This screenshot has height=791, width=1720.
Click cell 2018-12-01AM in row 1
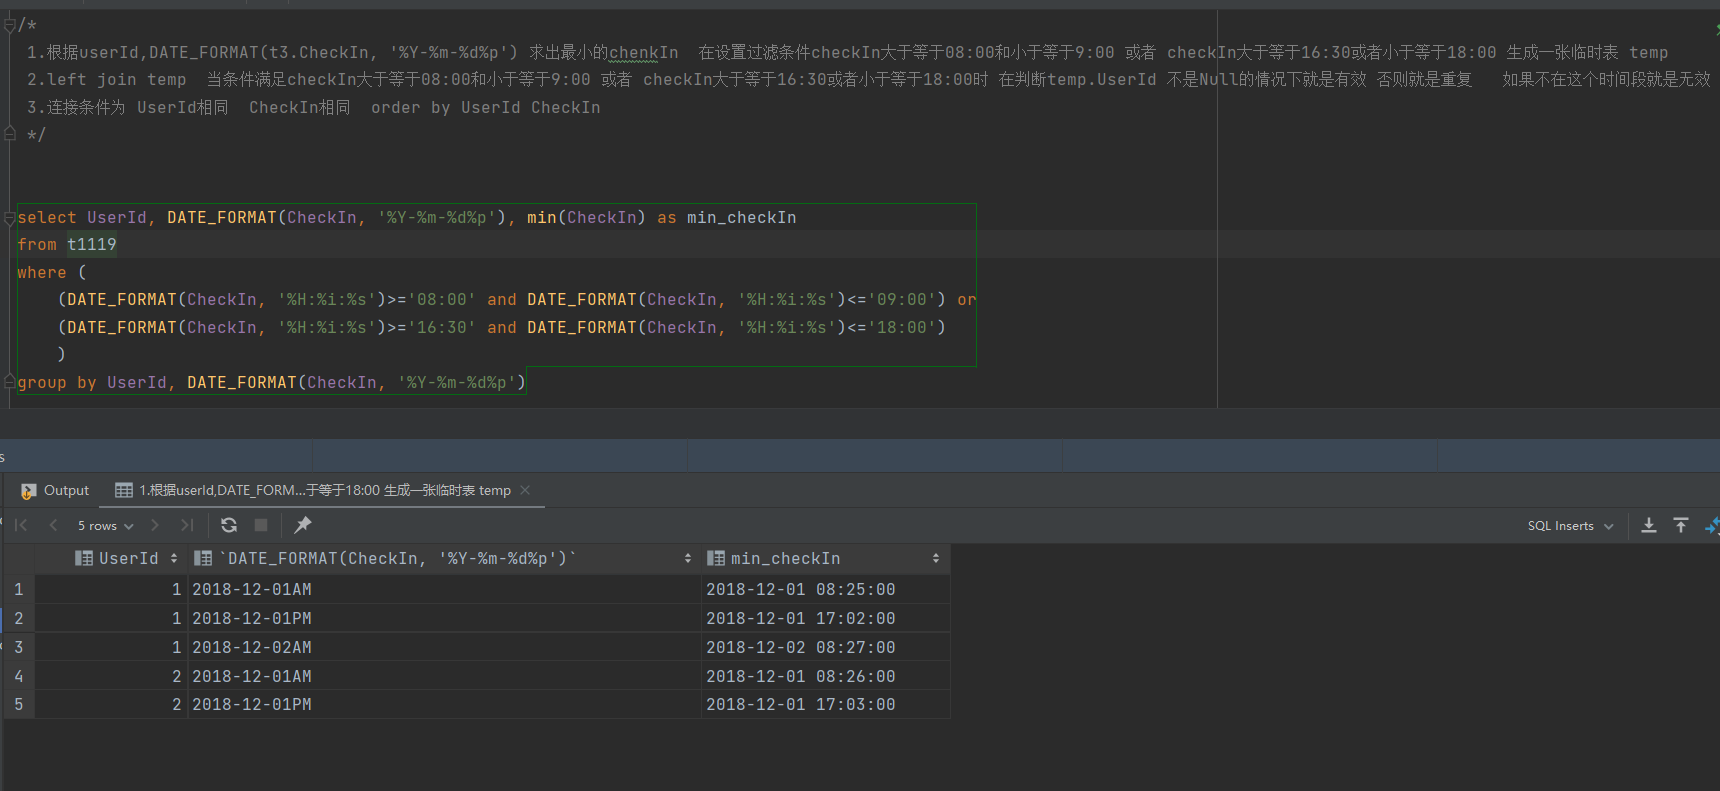pos(444,589)
